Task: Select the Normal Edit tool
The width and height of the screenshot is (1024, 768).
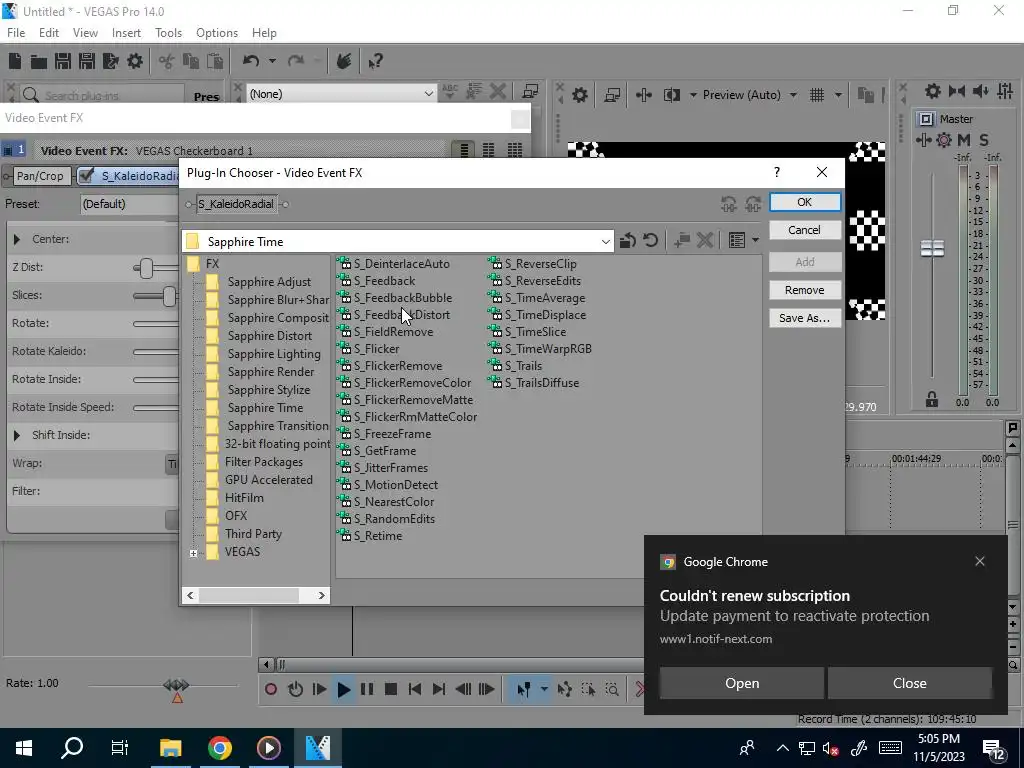Action: [x=523, y=689]
